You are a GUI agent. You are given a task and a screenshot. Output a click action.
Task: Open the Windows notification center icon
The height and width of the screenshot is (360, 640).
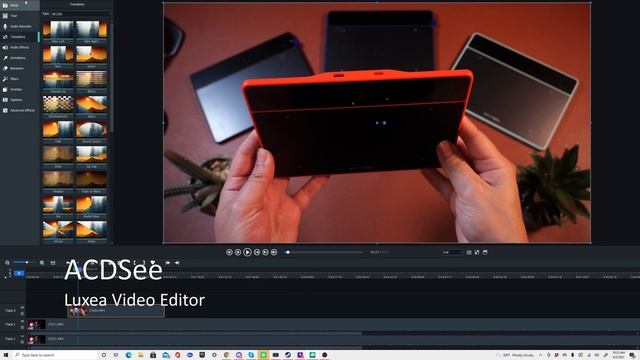[632, 355]
